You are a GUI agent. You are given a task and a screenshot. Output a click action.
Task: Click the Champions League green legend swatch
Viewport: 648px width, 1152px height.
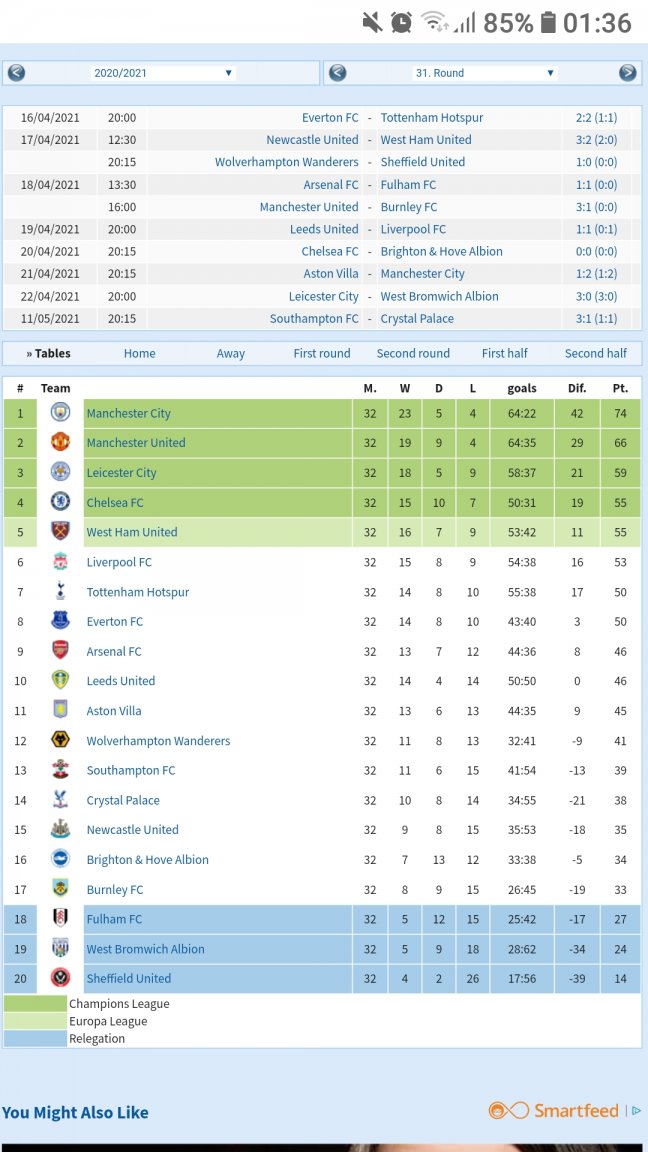[x=35, y=1004]
